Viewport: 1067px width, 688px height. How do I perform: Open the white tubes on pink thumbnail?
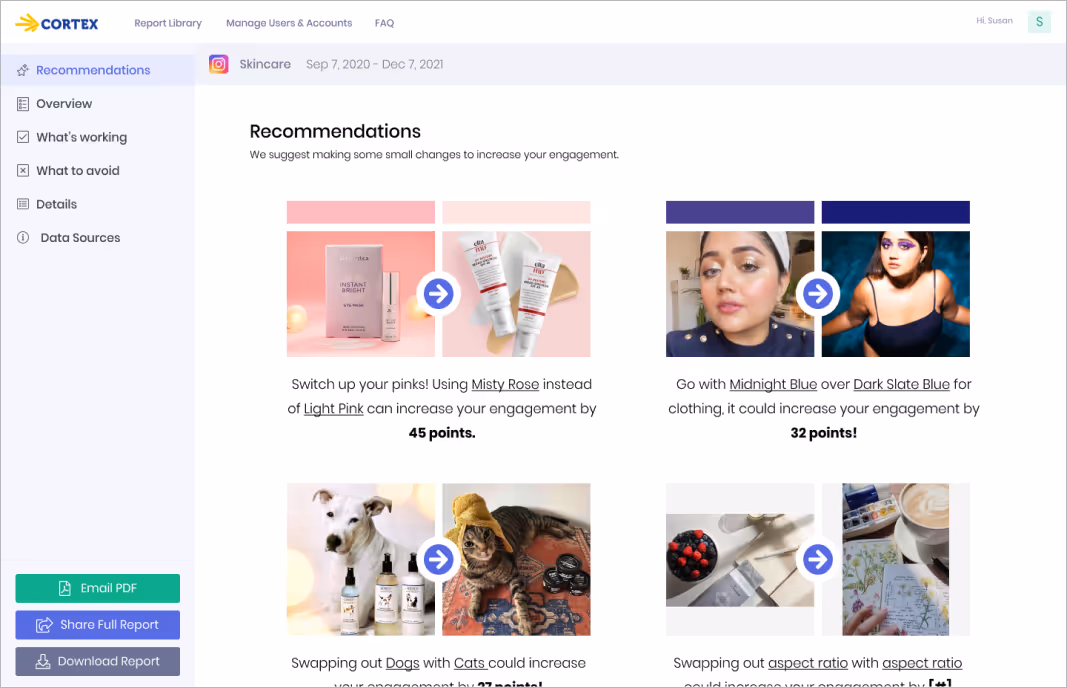(x=516, y=294)
